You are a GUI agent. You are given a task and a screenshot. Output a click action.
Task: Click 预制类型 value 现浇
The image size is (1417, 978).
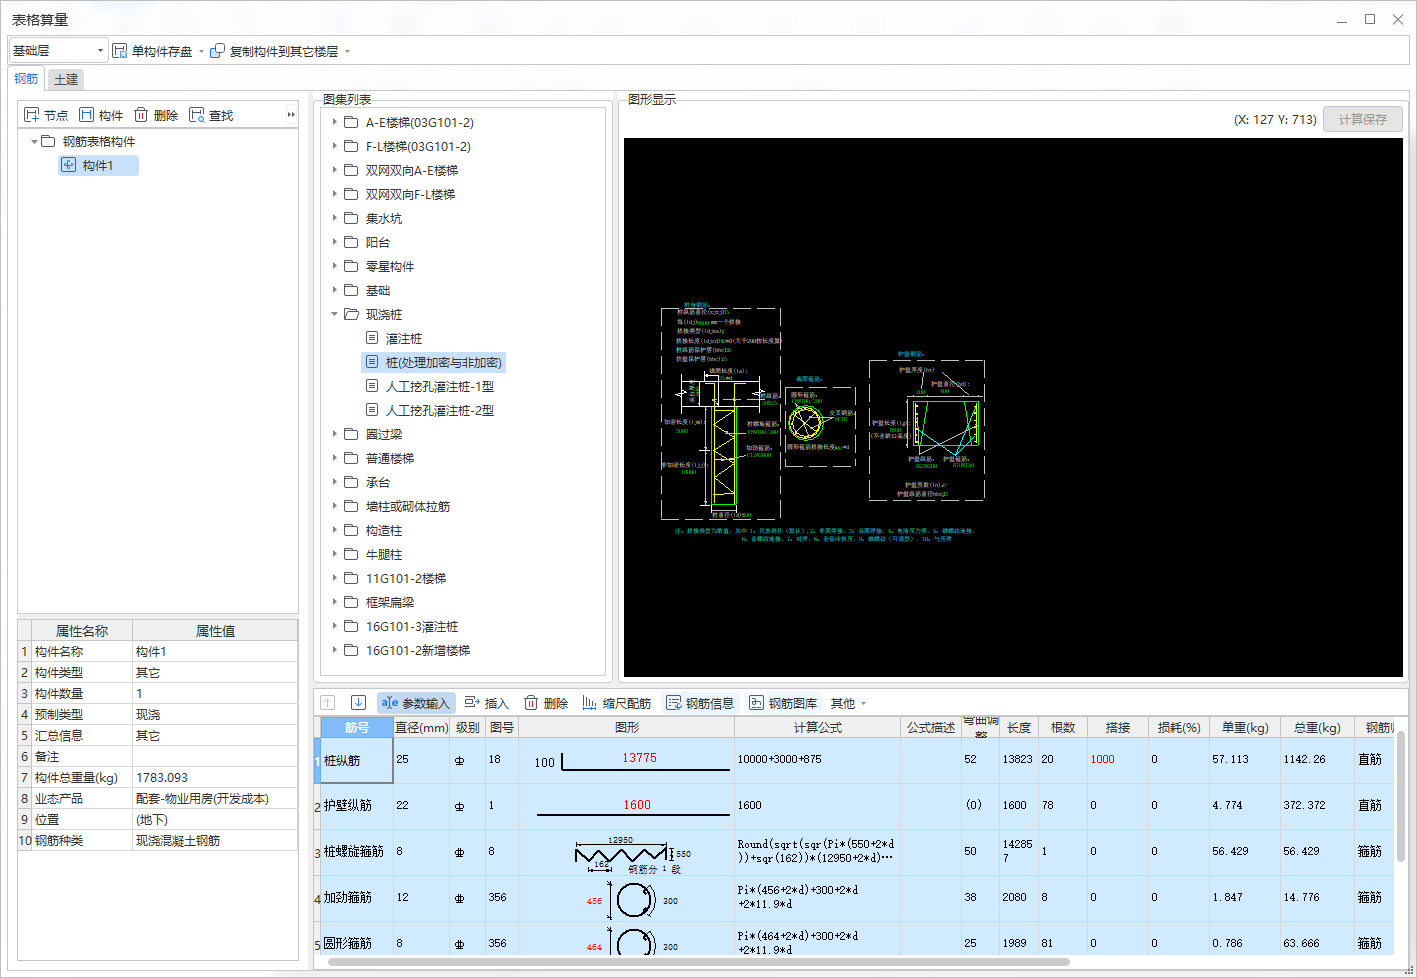[215, 714]
